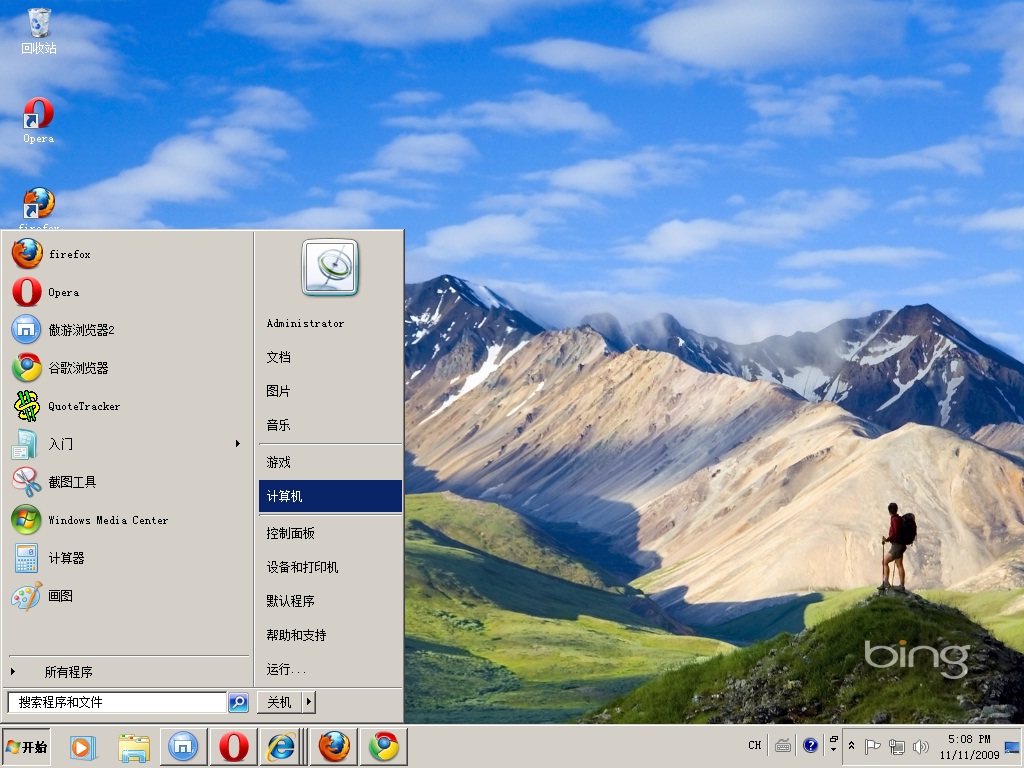Click the Show Desktop button
Screen dimensions: 1024x768
pos(1013,746)
